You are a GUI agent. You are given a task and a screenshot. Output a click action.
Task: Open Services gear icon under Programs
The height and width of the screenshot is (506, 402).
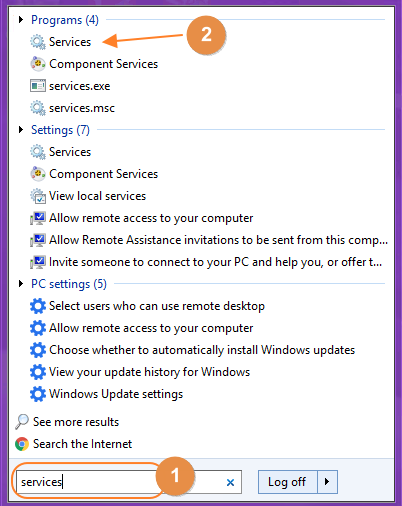point(38,42)
